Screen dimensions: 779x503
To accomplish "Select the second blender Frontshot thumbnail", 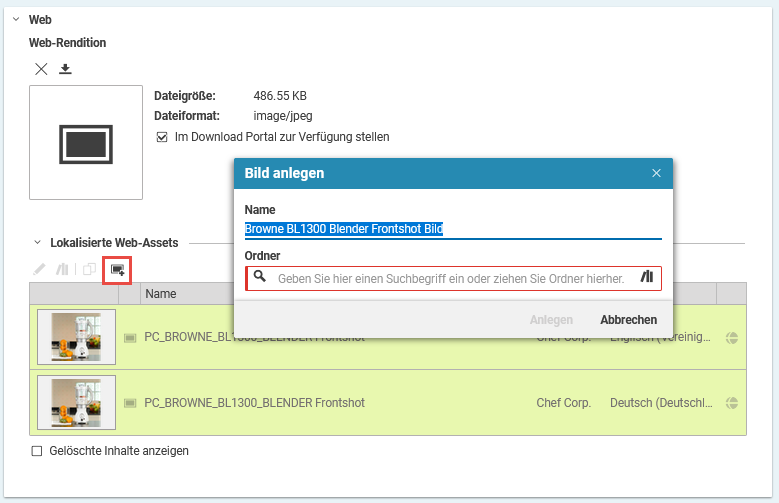I will (76, 403).
